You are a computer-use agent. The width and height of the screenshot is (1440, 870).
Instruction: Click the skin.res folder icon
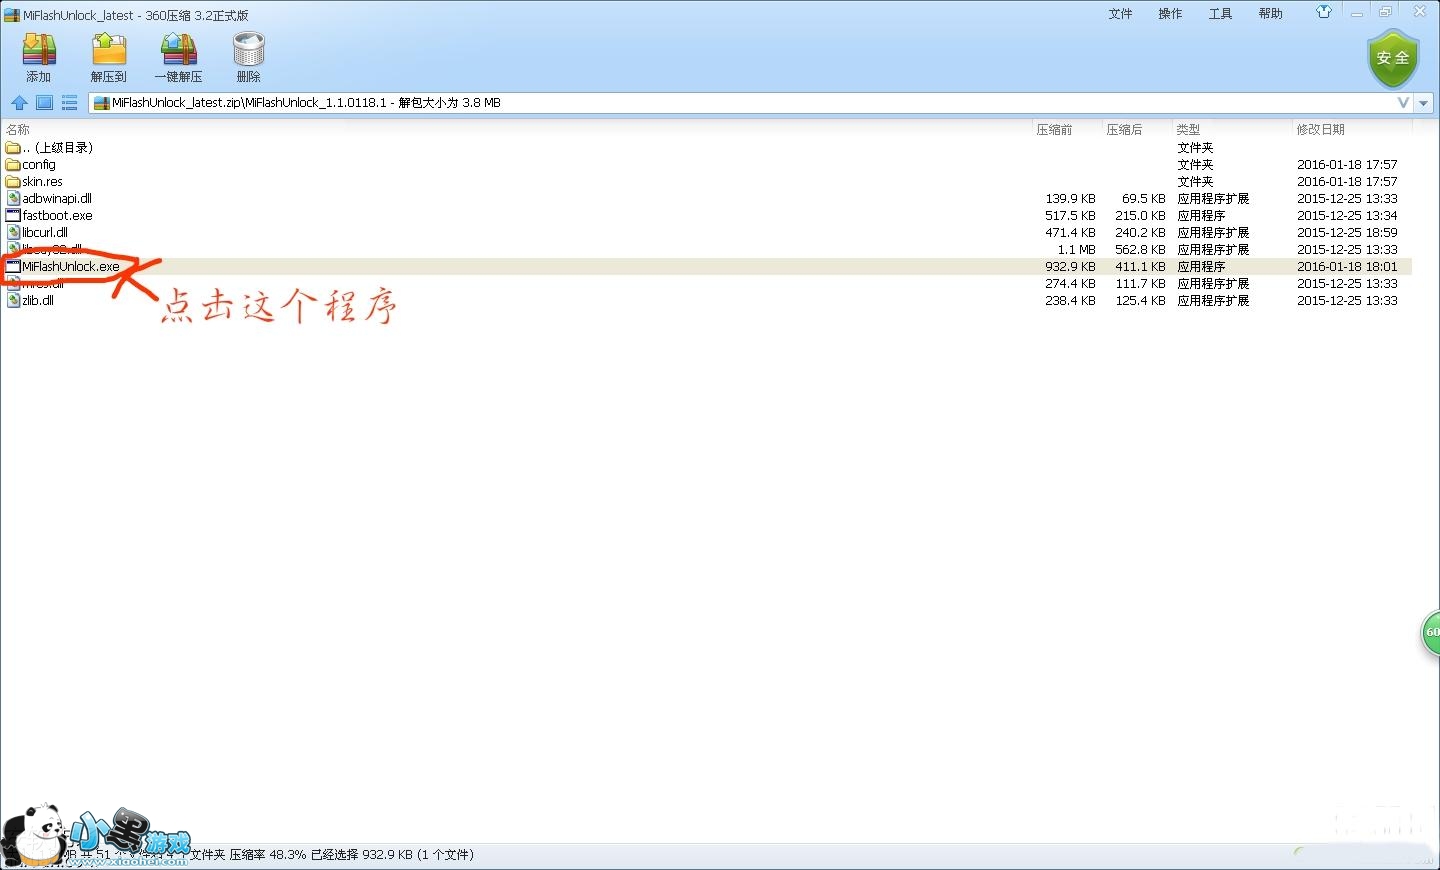(13, 182)
